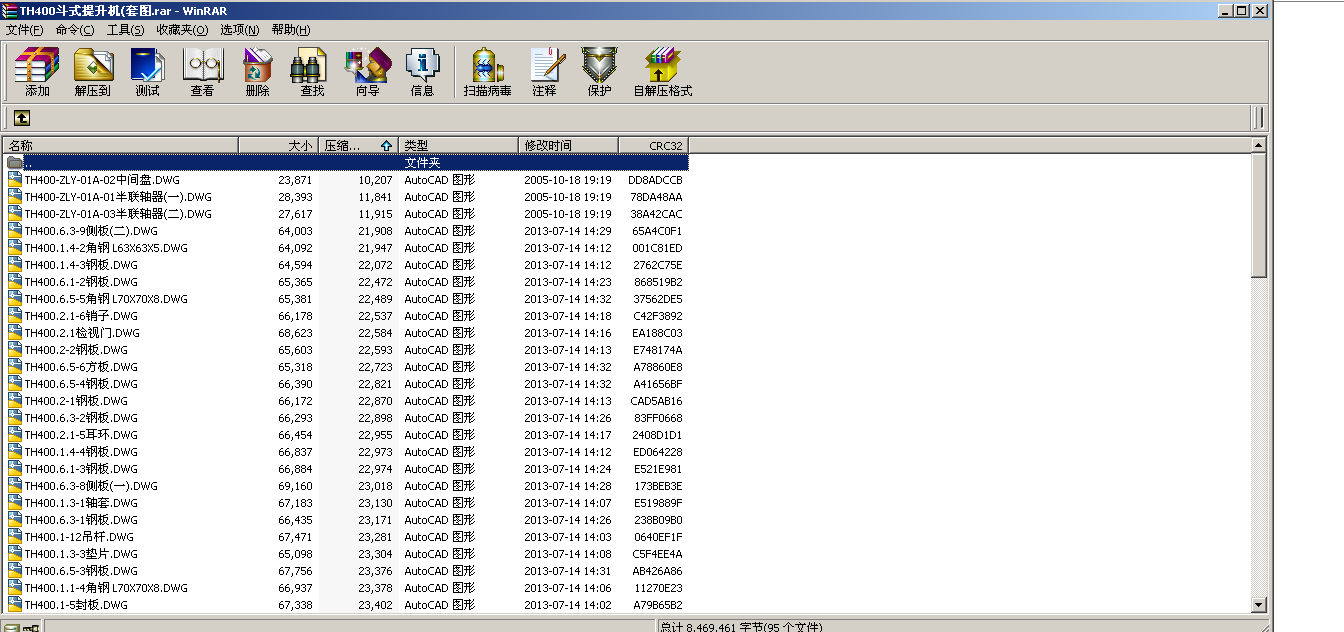Sort by 压缩 packed size column header
Image resolution: width=1344 pixels, height=632 pixels.
click(x=359, y=145)
